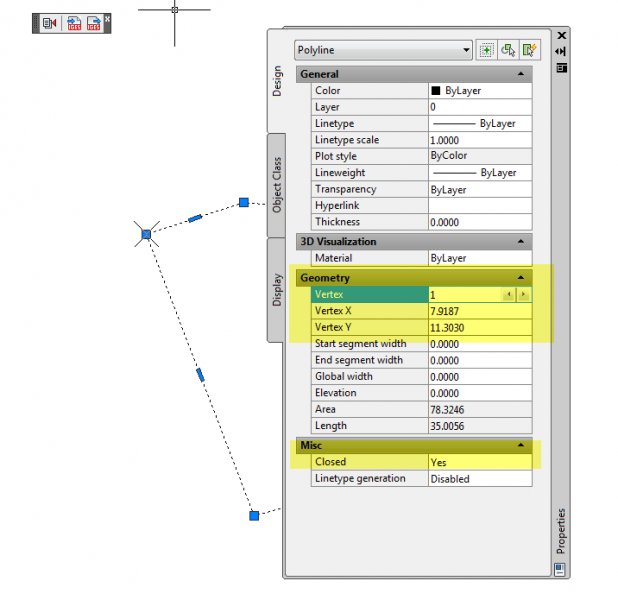
Task: Switch to the Object Class tab
Action: pos(277,185)
